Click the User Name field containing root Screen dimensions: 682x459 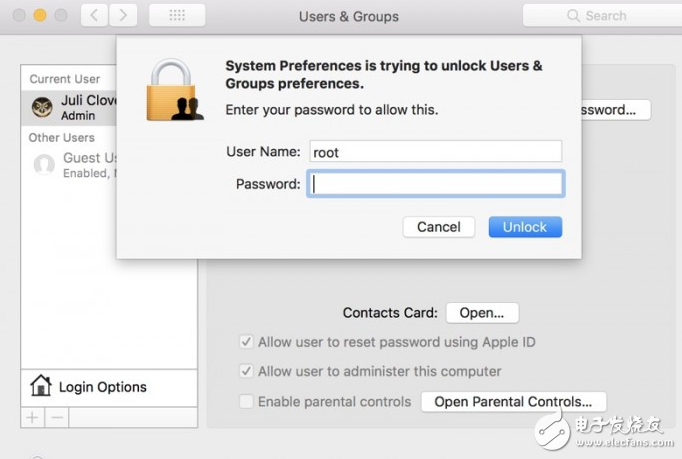(435, 152)
